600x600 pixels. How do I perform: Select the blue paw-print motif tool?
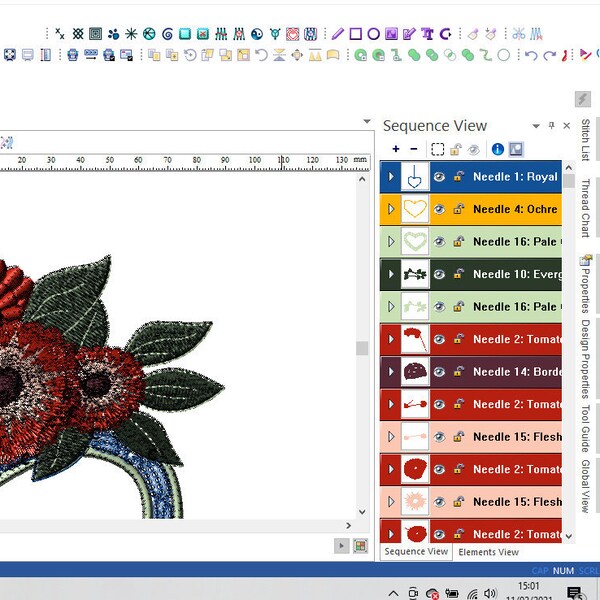pos(113,34)
